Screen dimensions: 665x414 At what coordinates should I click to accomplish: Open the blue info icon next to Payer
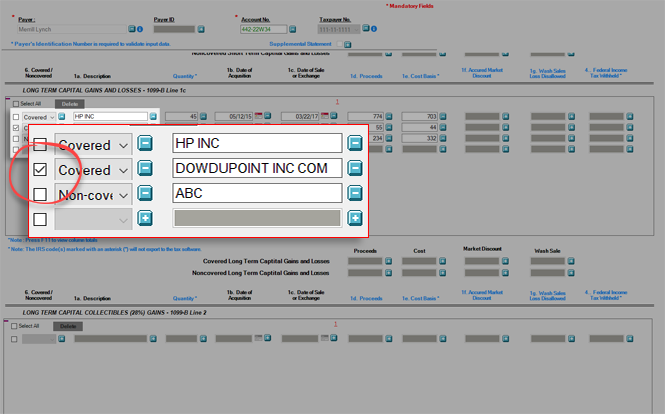pyautogui.click(x=140, y=29)
